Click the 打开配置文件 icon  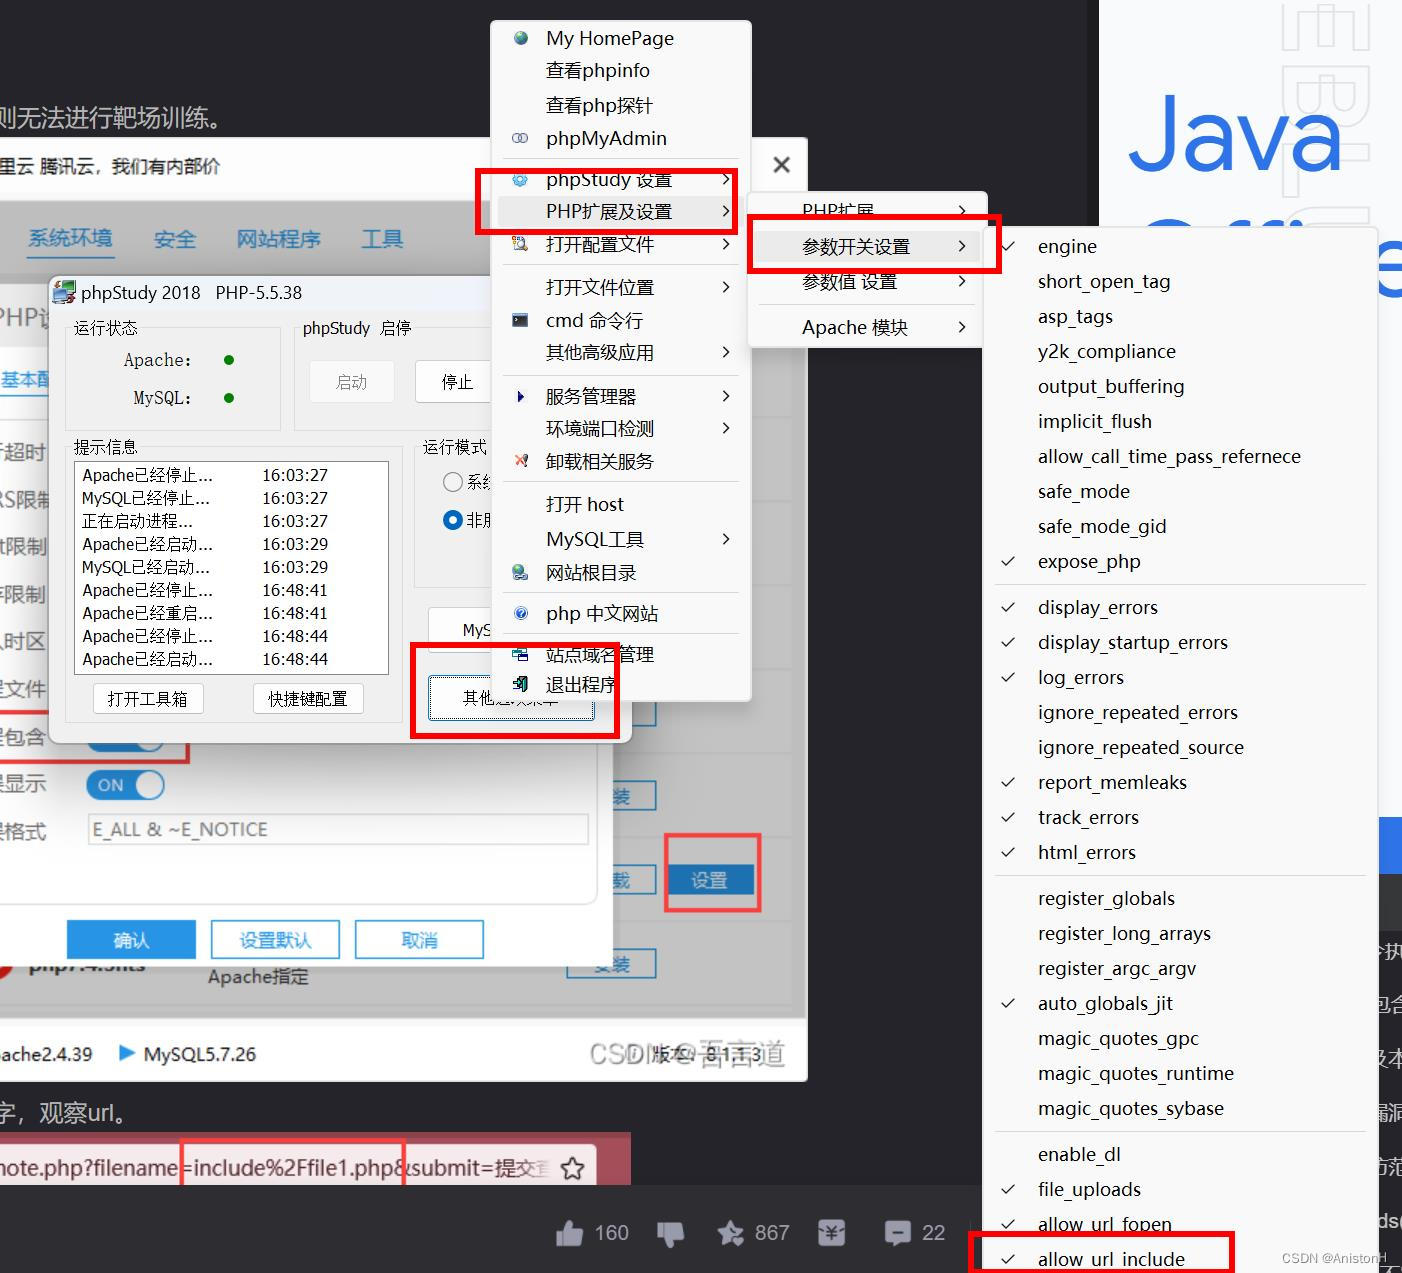coord(520,243)
